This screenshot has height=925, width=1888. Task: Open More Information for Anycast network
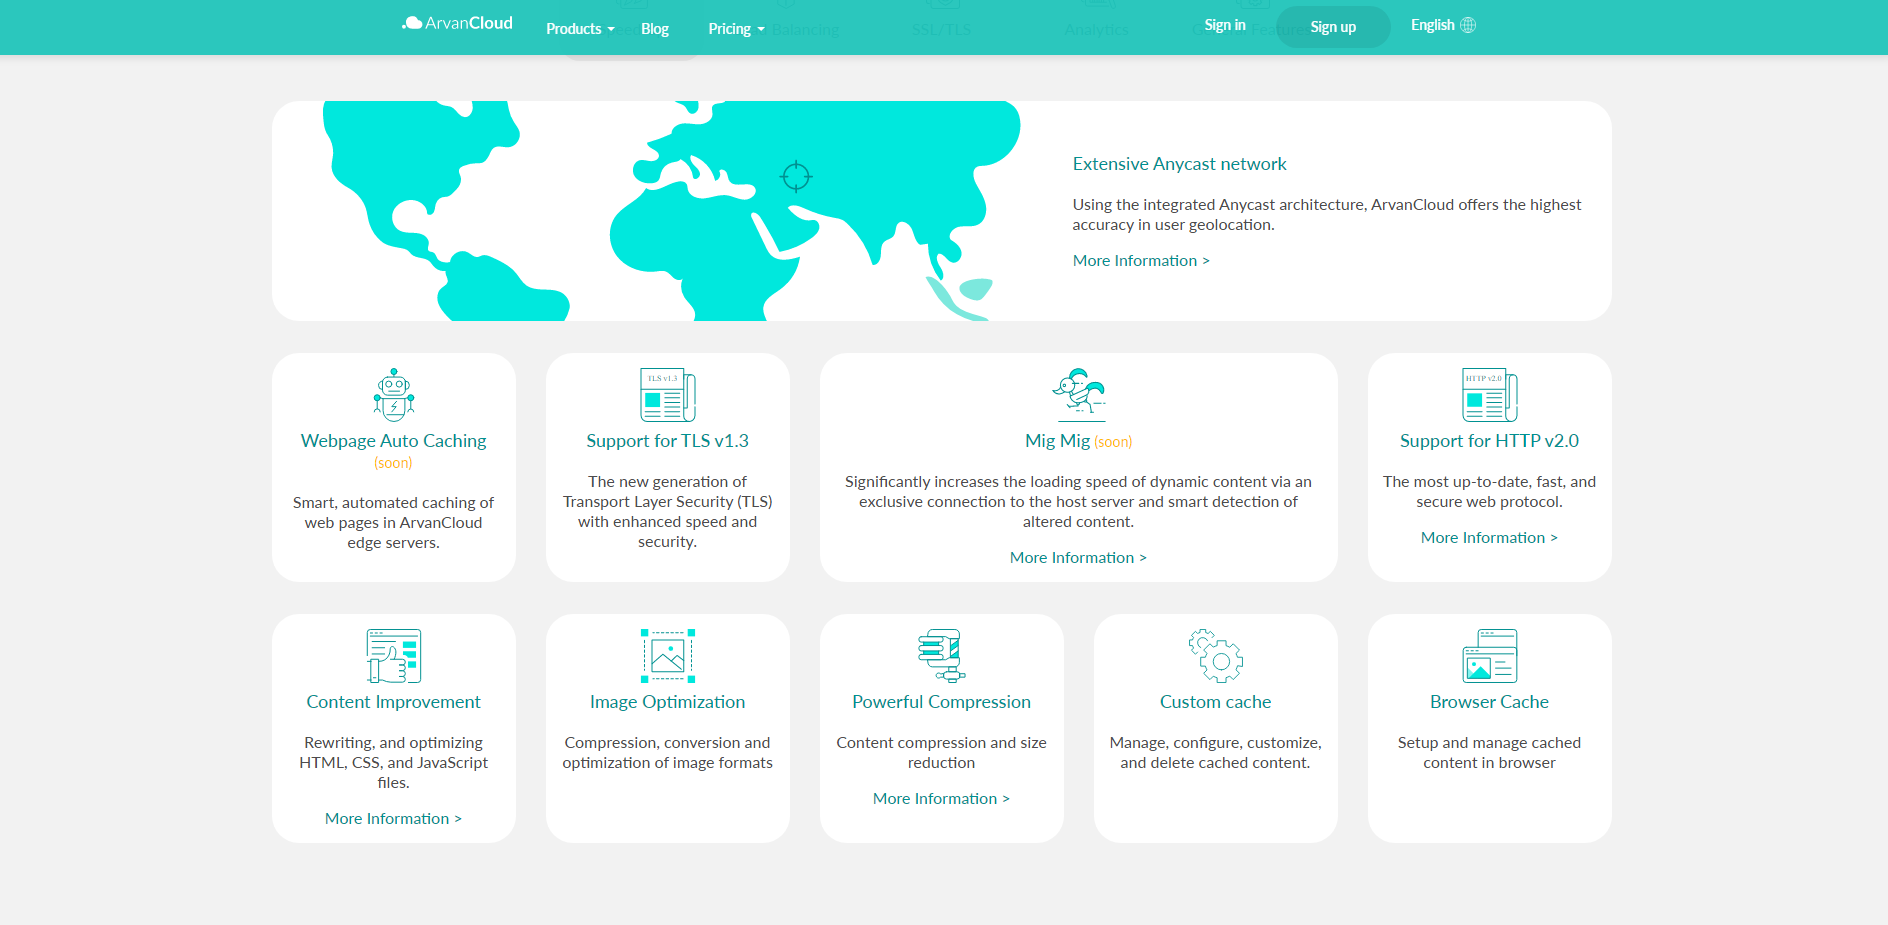[1140, 261]
